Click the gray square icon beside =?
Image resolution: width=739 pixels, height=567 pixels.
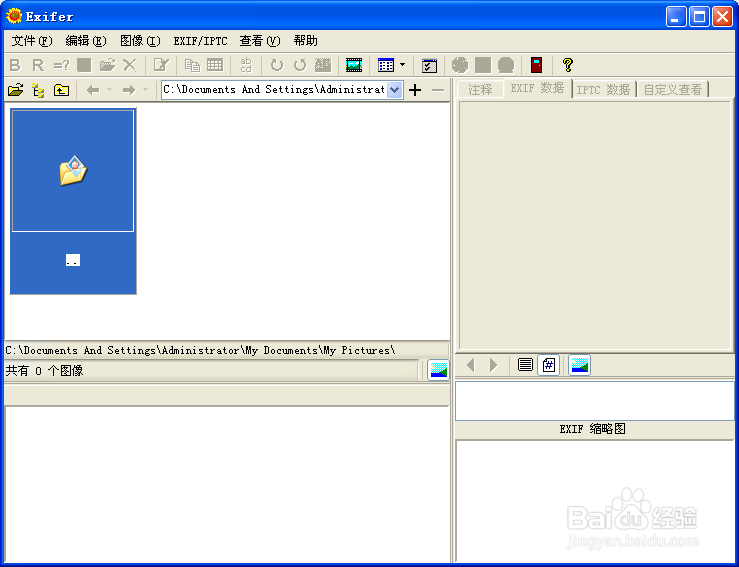[84, 65]
